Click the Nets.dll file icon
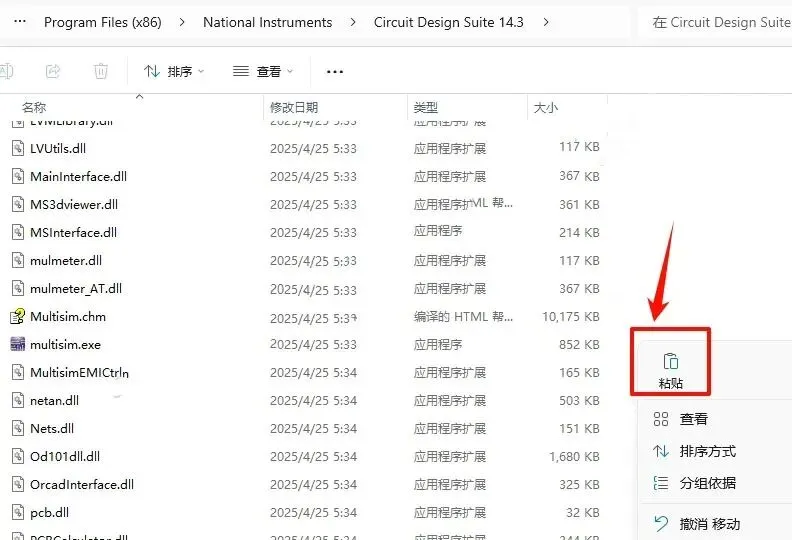Image resolution: width=792 pixels, height=540 pixels. 18,428
